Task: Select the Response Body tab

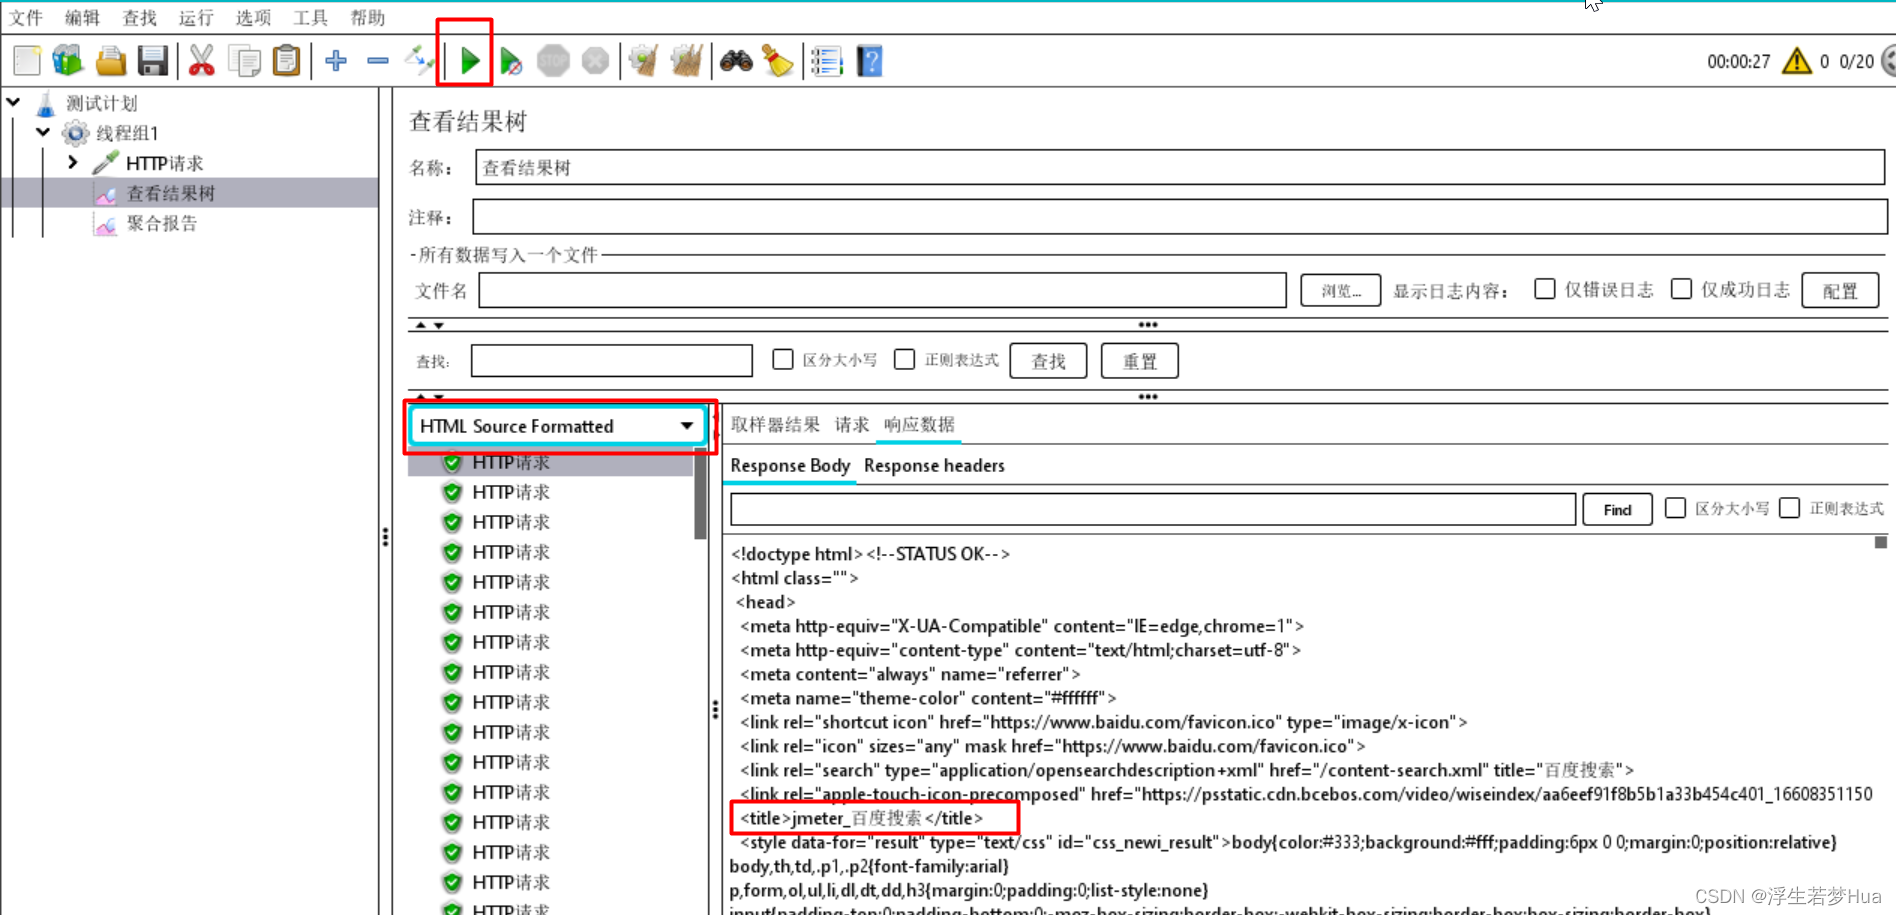Action: coord(790,466)
